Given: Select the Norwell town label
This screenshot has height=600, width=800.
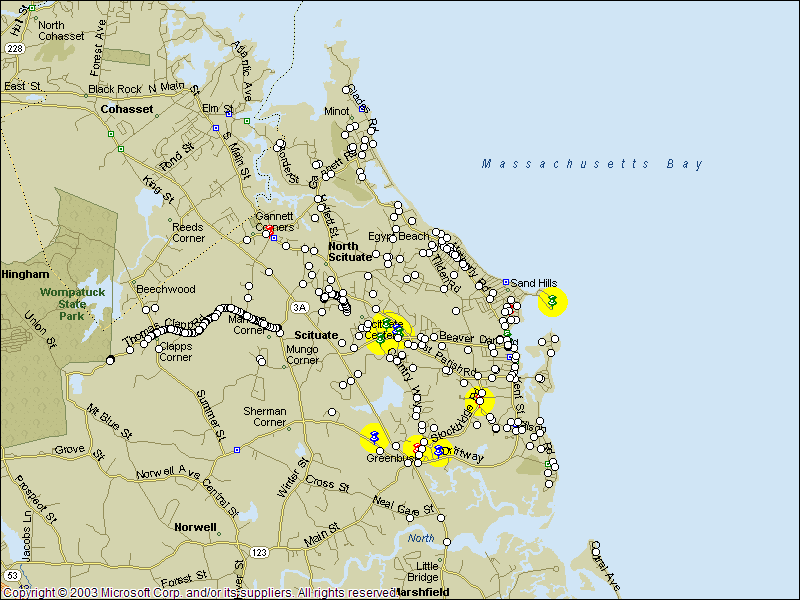Looking at the screenshot, I should [x=195, y=527].
